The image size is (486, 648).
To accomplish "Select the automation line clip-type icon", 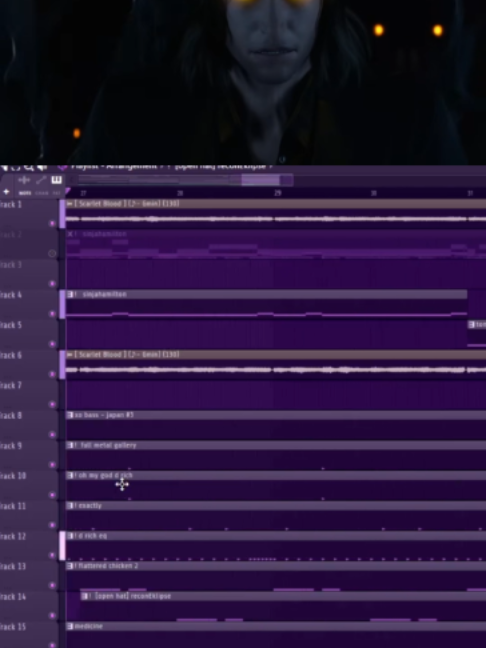I will click(41, 180).
